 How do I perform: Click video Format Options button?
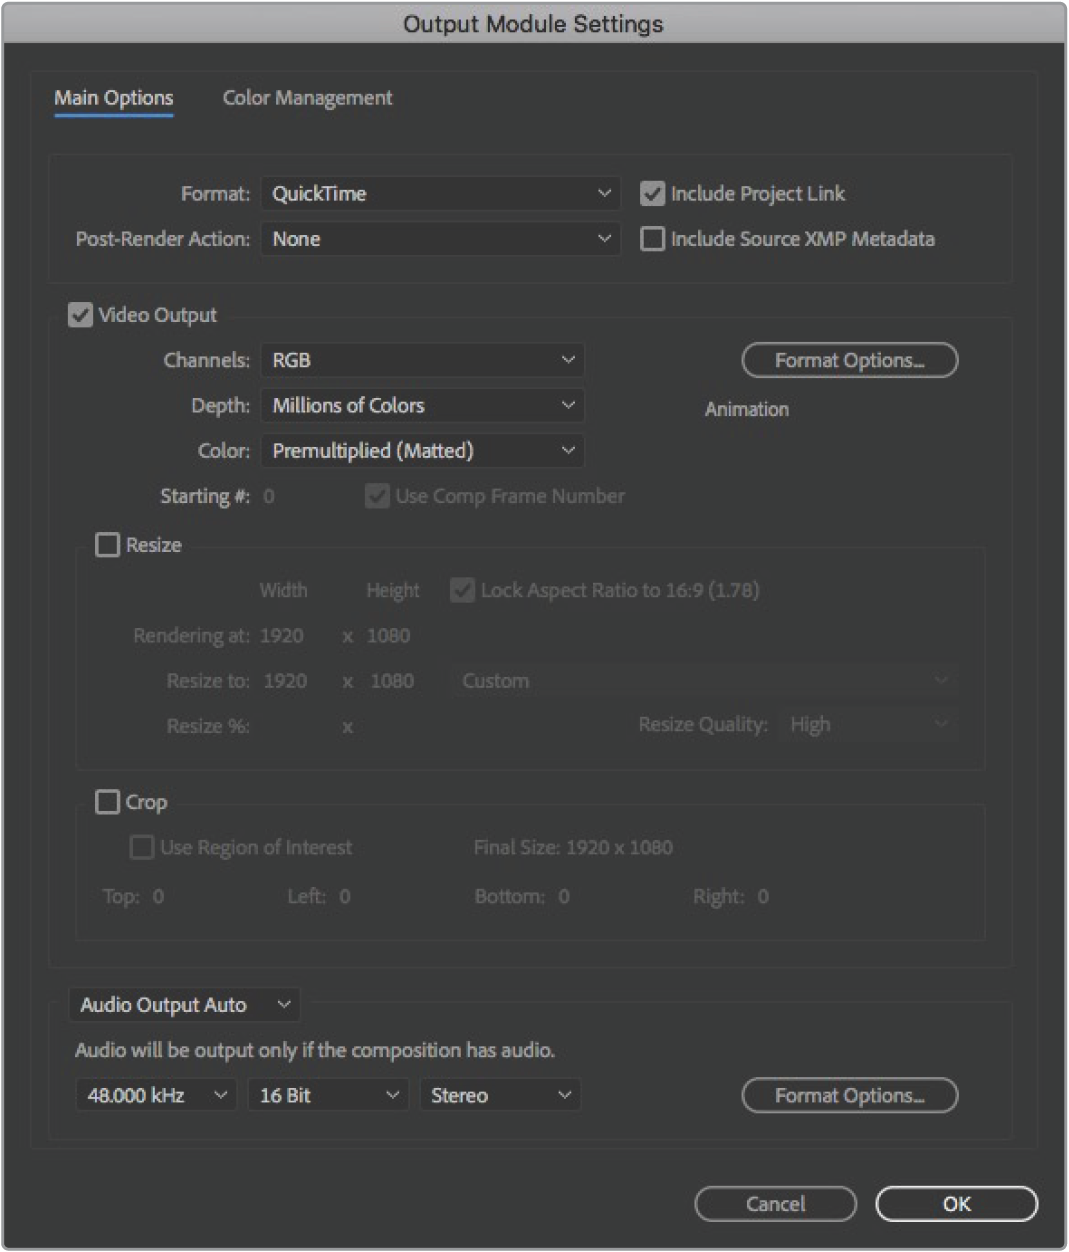click(849, 361)
